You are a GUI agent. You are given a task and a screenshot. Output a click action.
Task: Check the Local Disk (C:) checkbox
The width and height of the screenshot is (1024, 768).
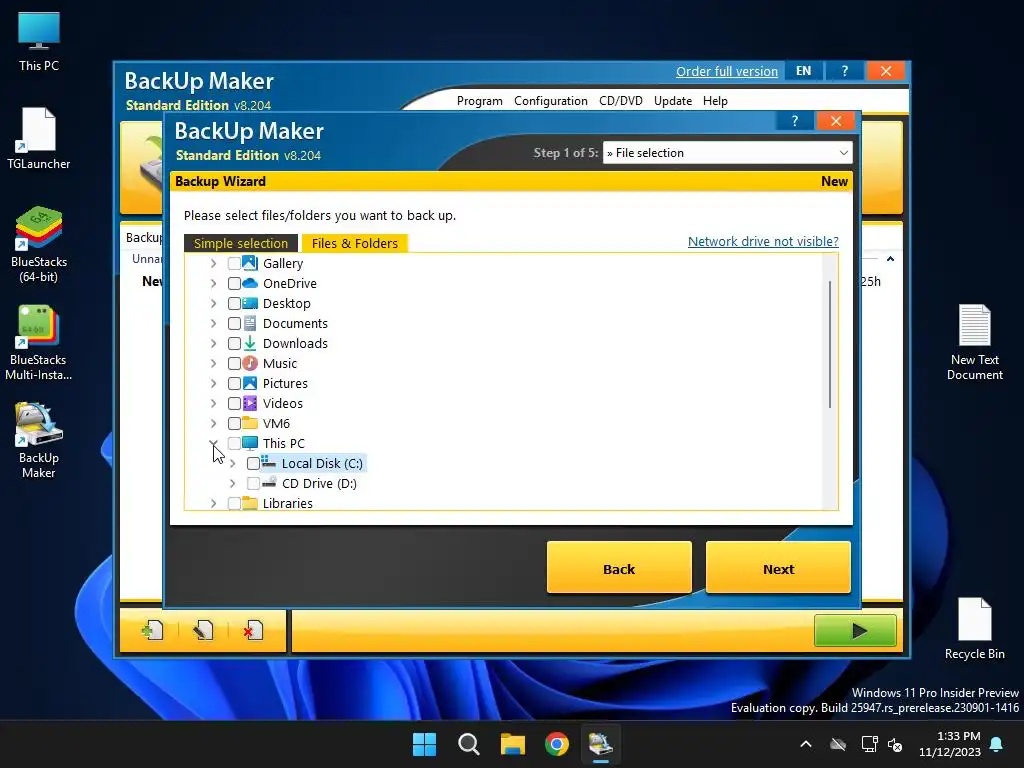click(253, 464)
